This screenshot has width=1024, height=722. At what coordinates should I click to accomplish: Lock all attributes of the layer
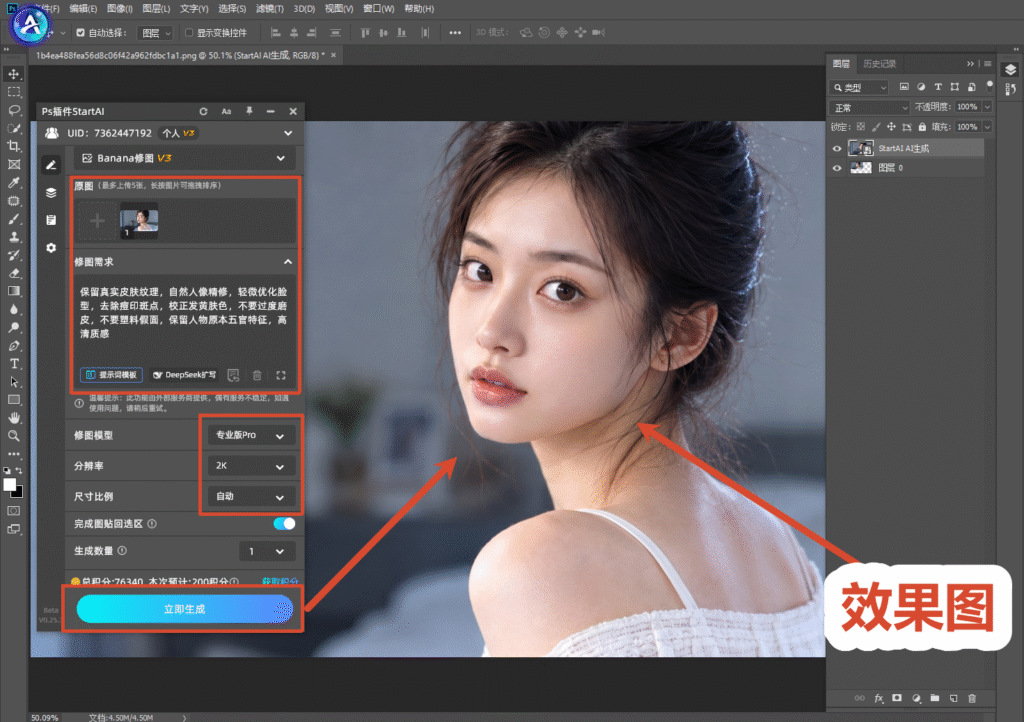pyautogui.click(x=922, y=127)
